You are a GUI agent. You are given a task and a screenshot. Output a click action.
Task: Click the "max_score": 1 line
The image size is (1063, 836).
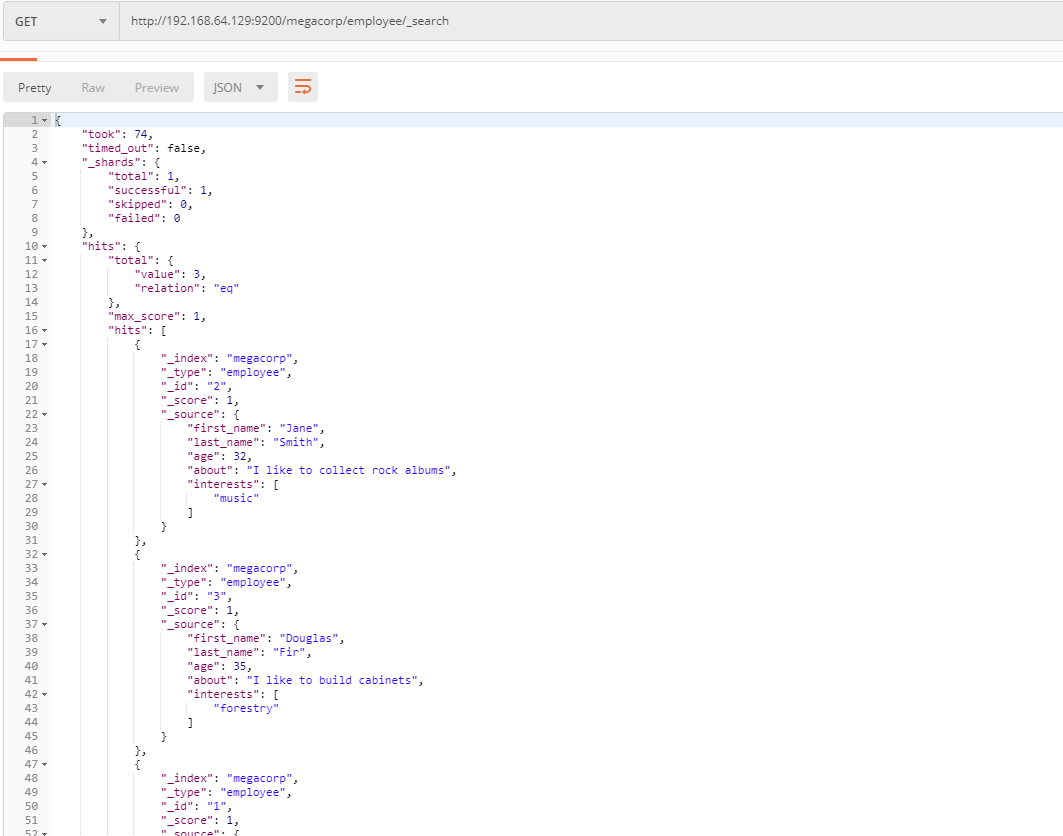(157, 316)
